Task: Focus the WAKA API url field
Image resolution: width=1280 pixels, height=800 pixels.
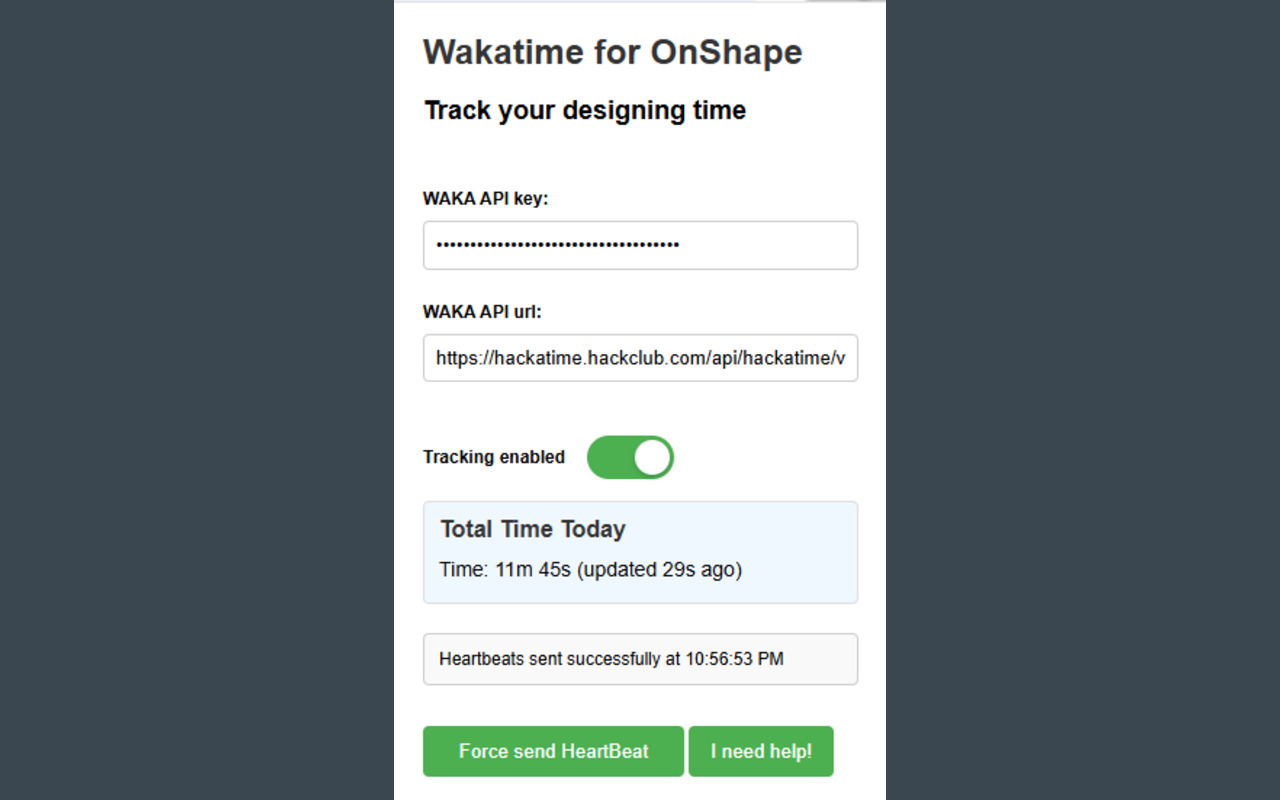Action: pyautogui.click(x=640, y=358)
